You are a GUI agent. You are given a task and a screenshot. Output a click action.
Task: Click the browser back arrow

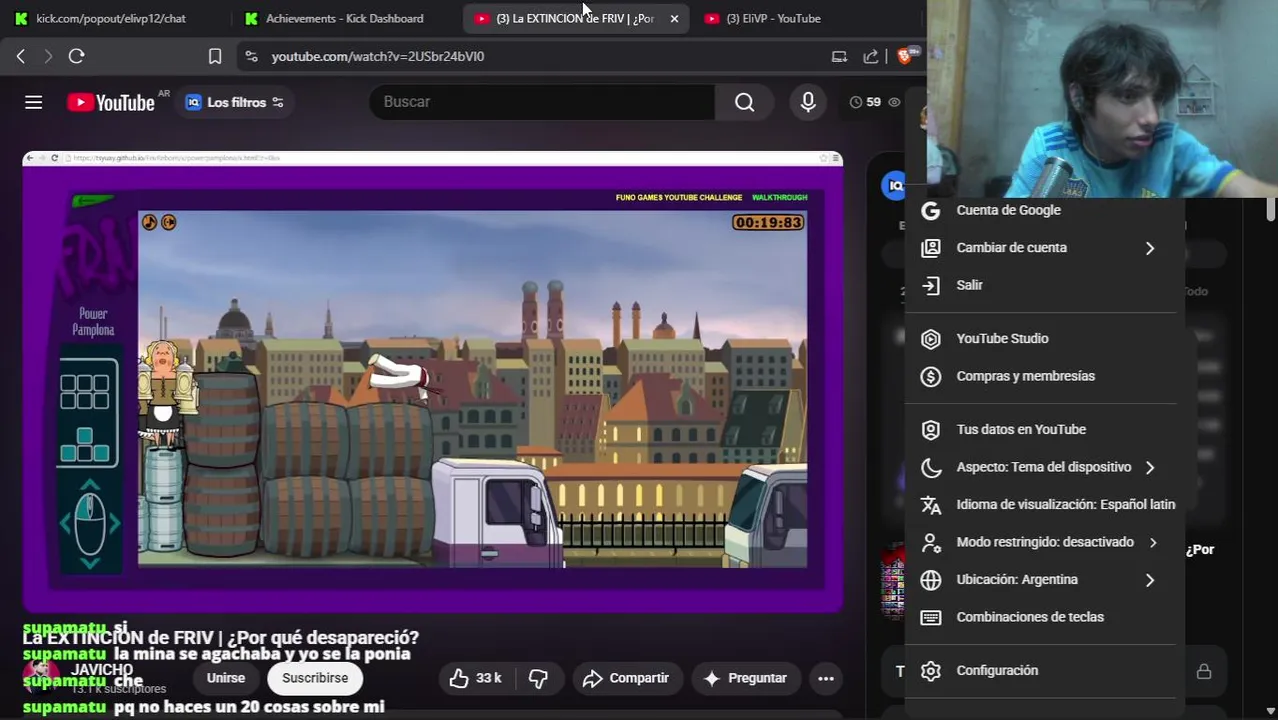[x=21, y=56]
